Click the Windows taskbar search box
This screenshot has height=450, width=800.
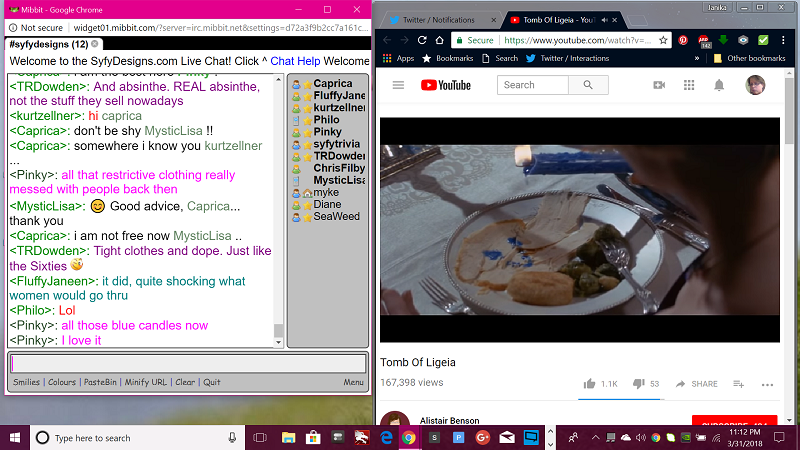coord(137,437)
